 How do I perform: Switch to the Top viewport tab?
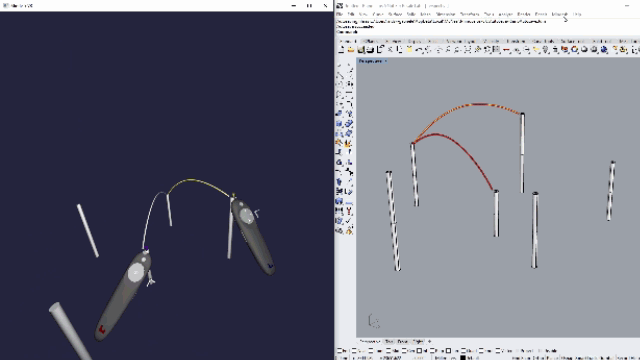coord(389,341)
